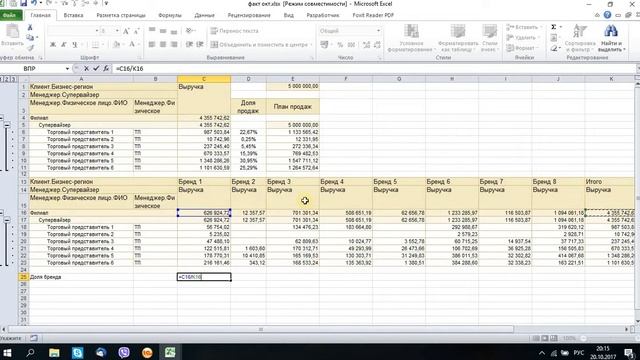Image resolution: width=640 pixels, height=360 pixels.
Task: Click Merge and Center (Объединить и поместить в центре)
Action: pyautogui.click(x=260, y=44)
